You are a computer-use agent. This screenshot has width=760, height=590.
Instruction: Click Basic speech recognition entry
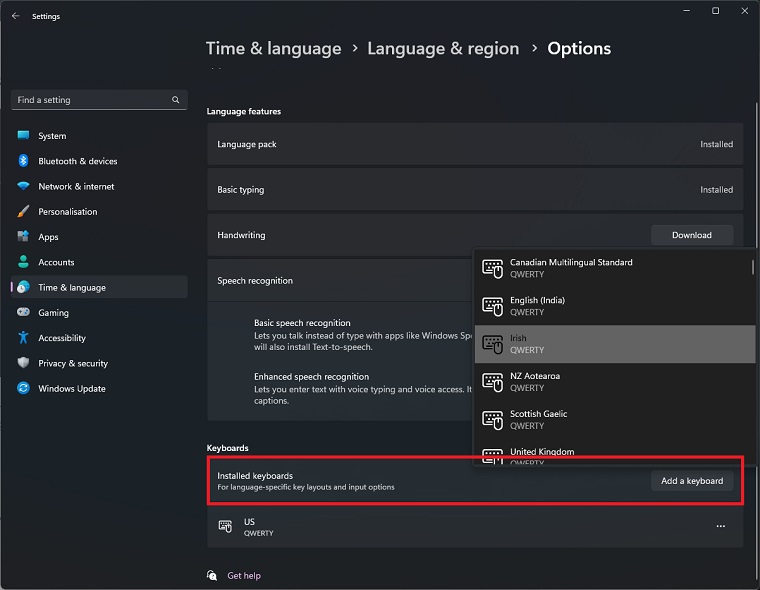point(363,335)
